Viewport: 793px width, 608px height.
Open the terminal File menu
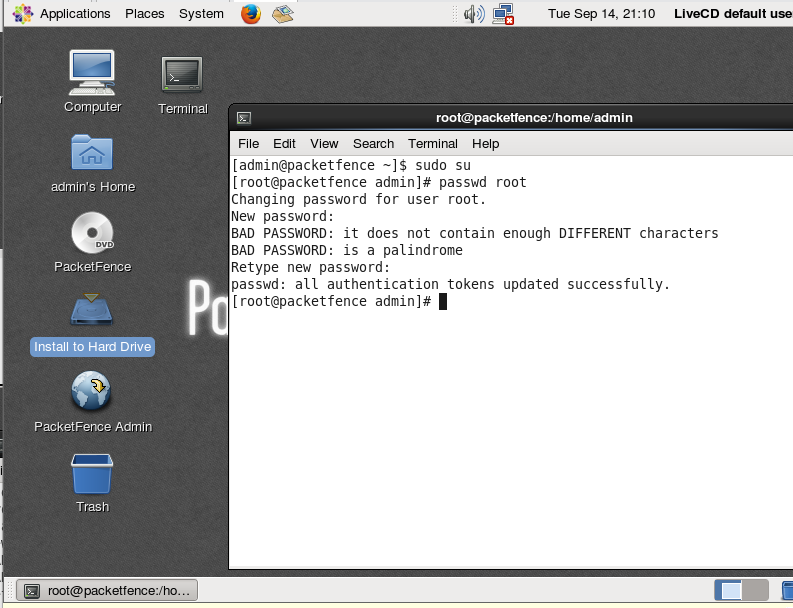coord(248,144)
